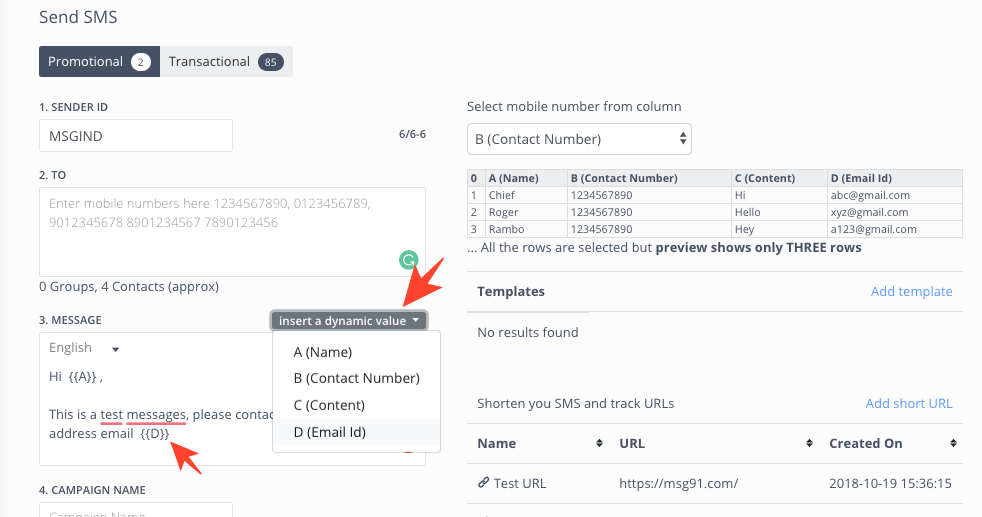This screenshot has height=517, width=982.
Task: Open the English language dropdown
Action: pyautogui.click(x=84, y=348)
